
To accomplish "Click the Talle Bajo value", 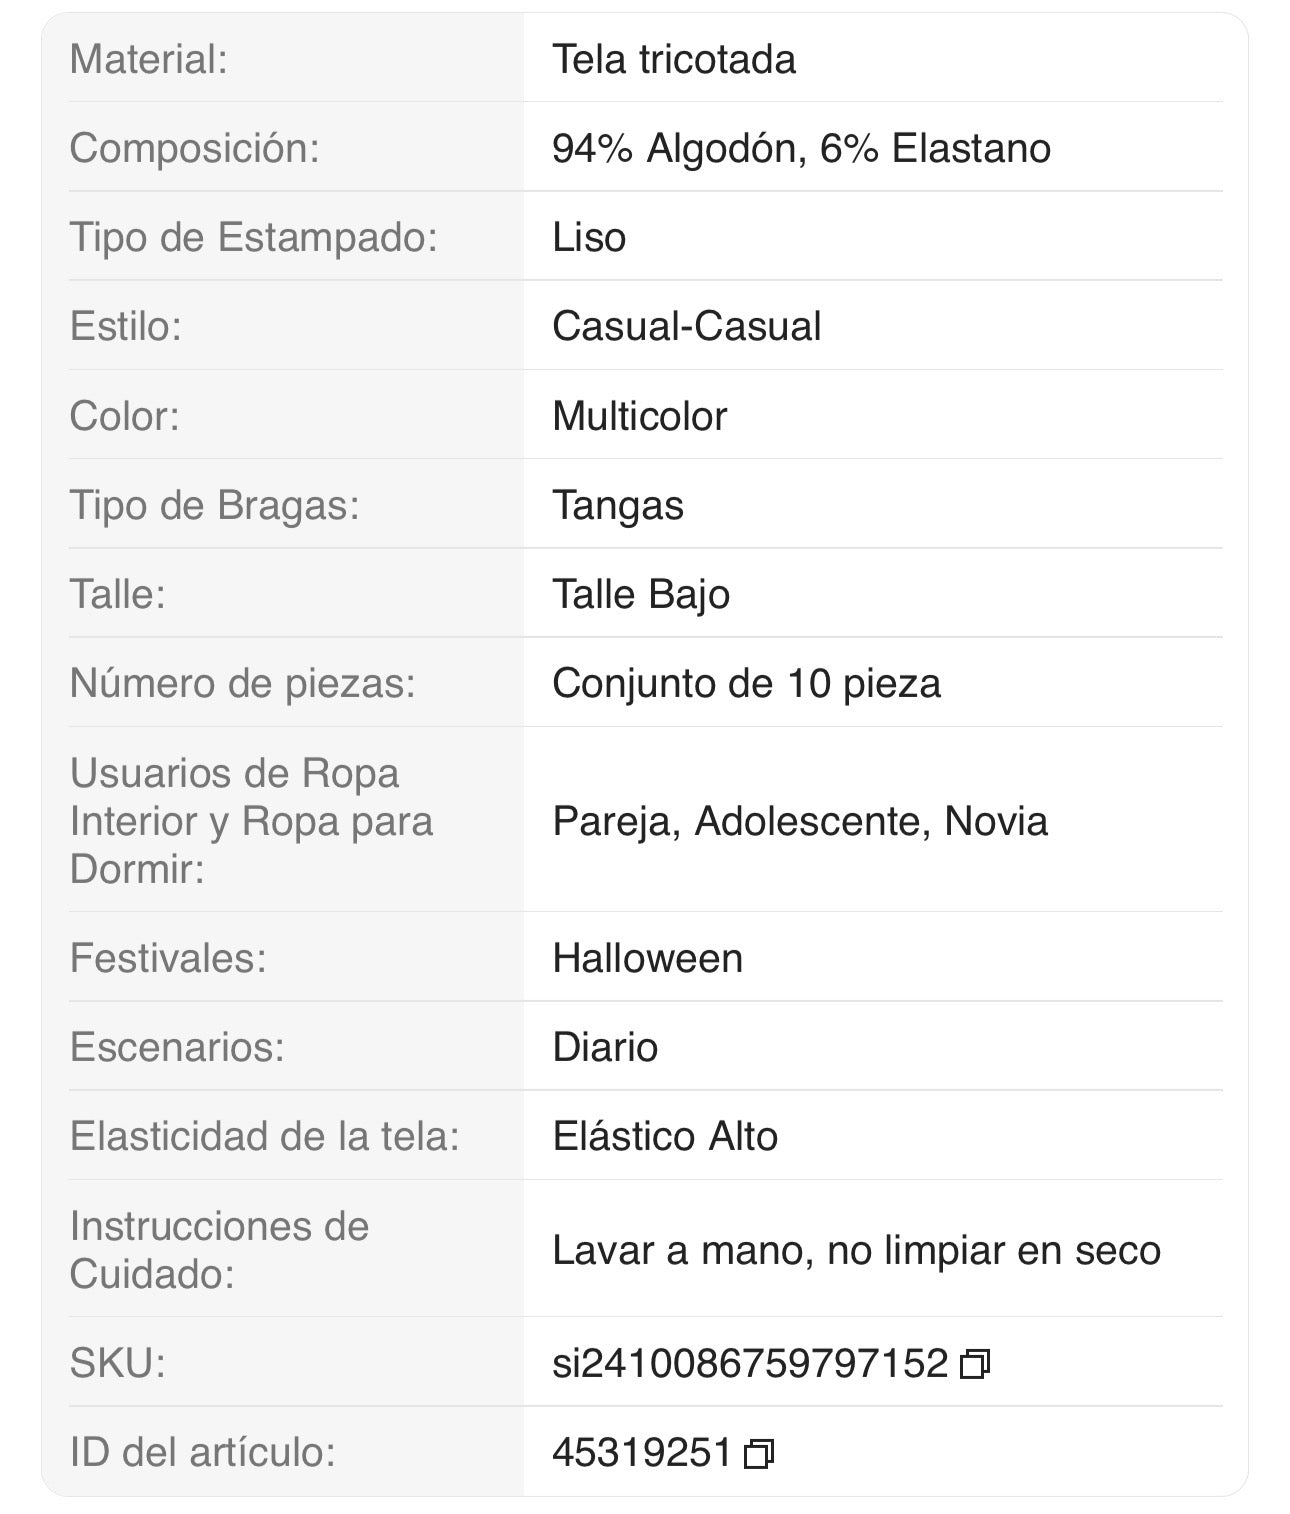I will tap(641, 595).
